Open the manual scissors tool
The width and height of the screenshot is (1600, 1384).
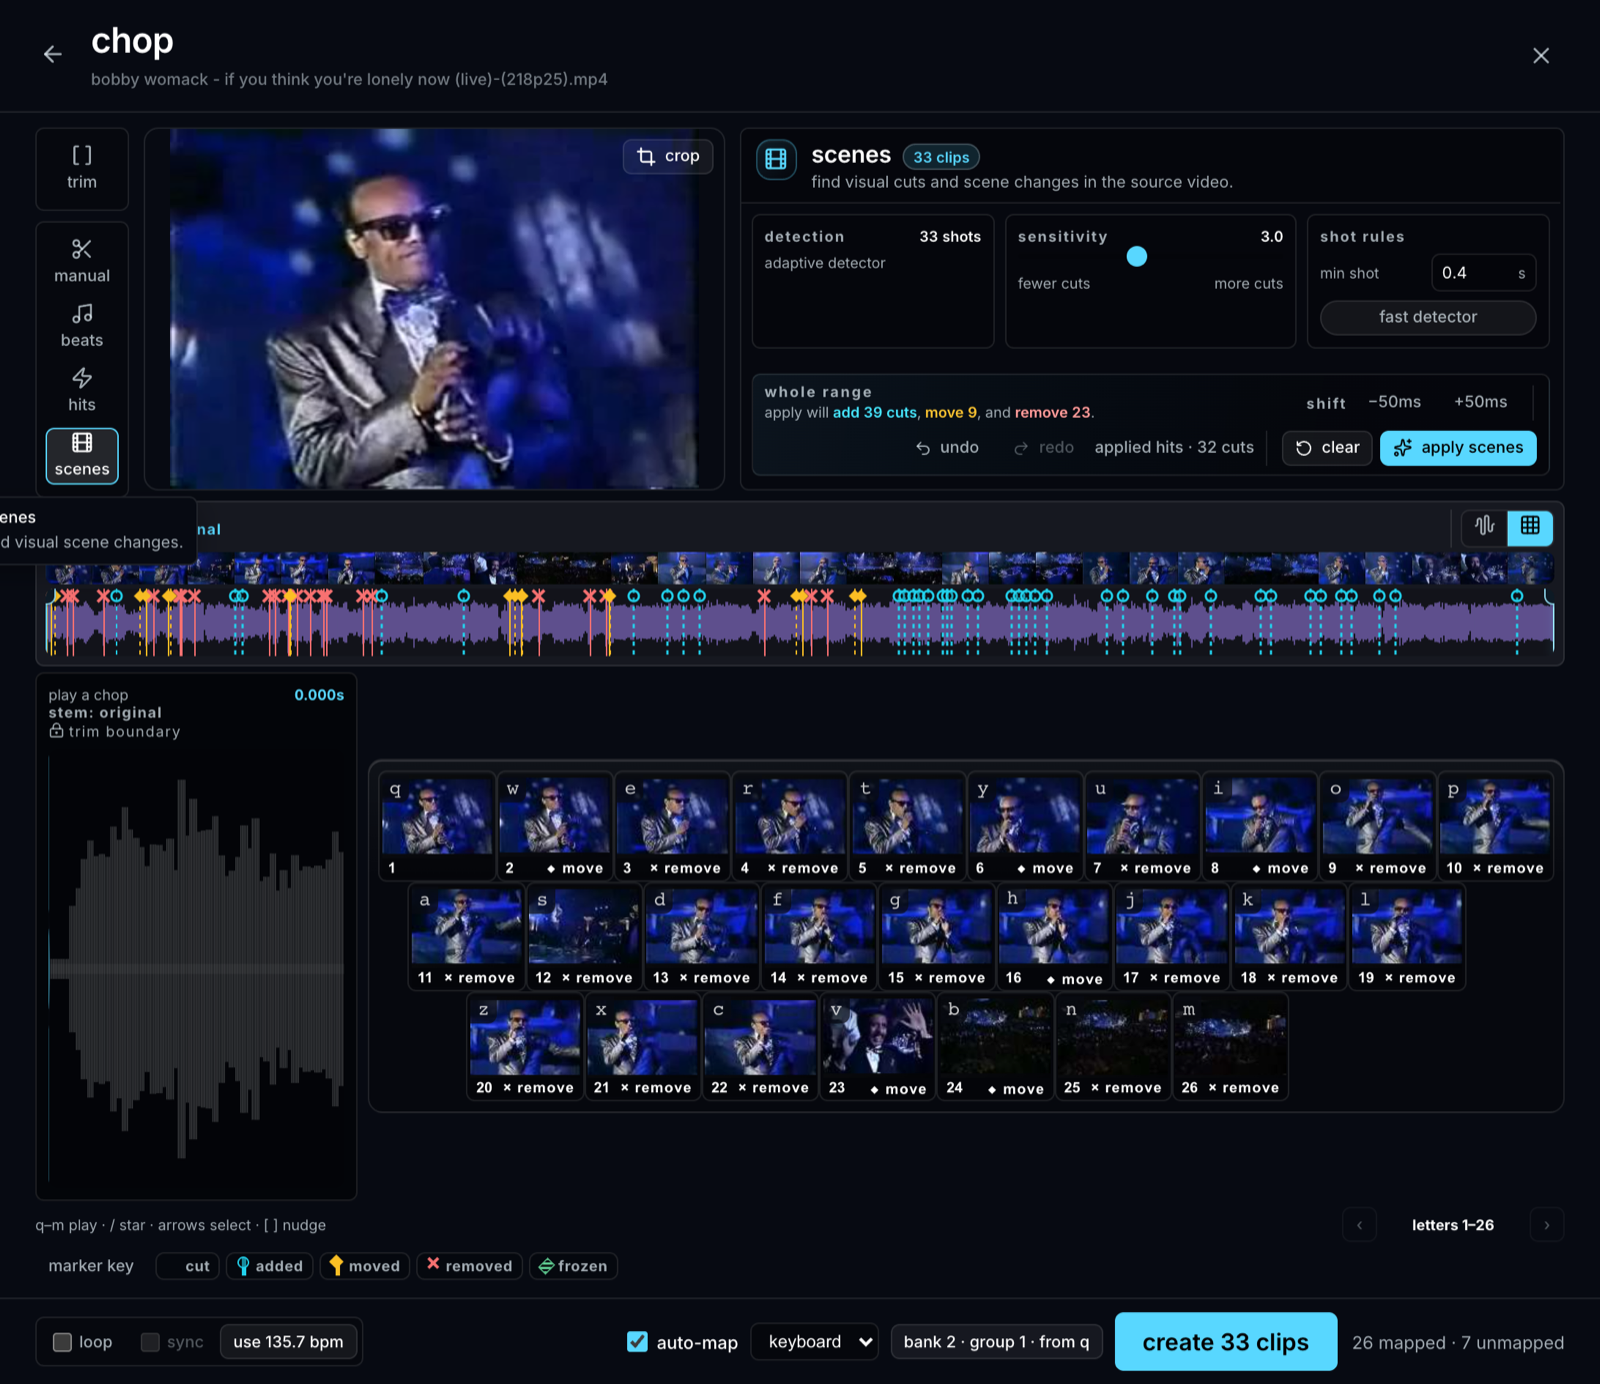82,261
